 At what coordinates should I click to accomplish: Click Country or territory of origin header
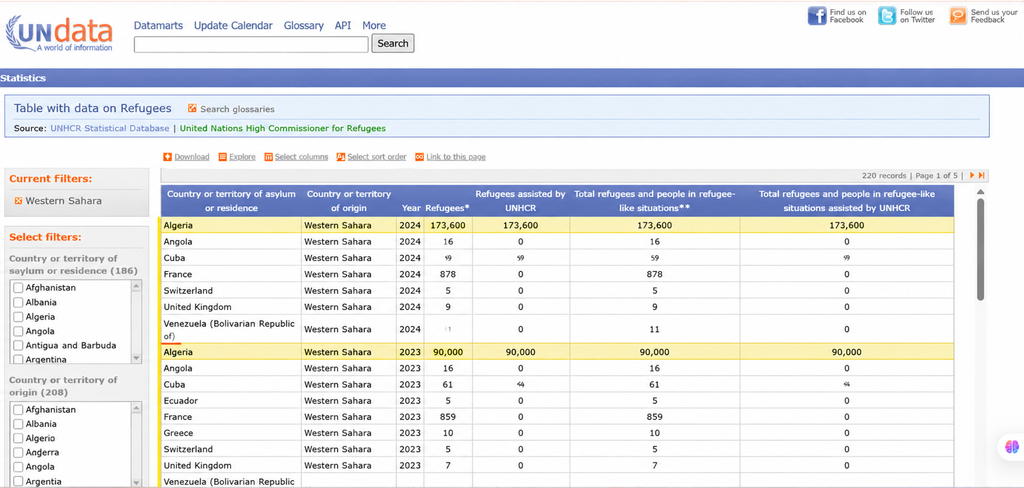(x=349, y=201)
